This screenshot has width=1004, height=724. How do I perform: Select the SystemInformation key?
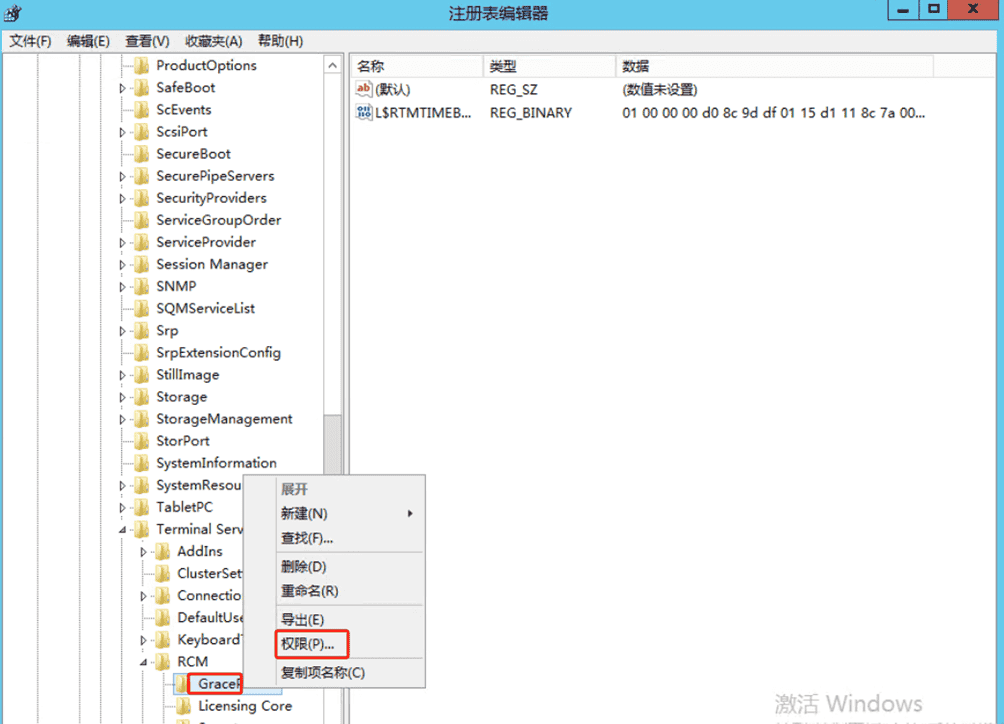click(x=216, y=463)
